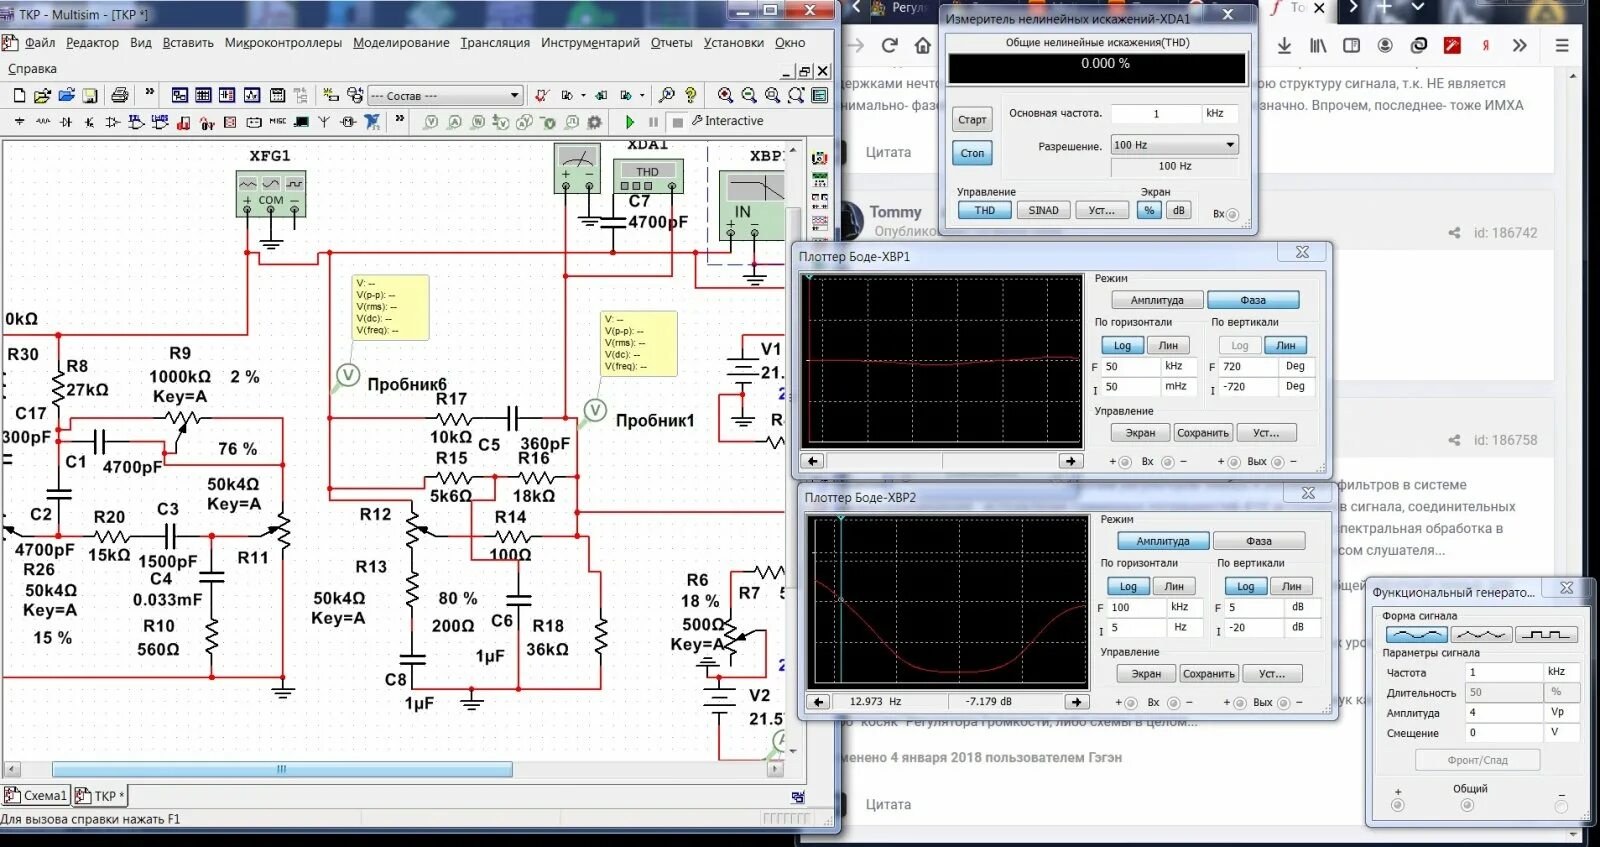Select SINAD mode in the distortion analyzer
Image resolution: width=1600 pixels, height=847 pixels.
click(1043, 210)
